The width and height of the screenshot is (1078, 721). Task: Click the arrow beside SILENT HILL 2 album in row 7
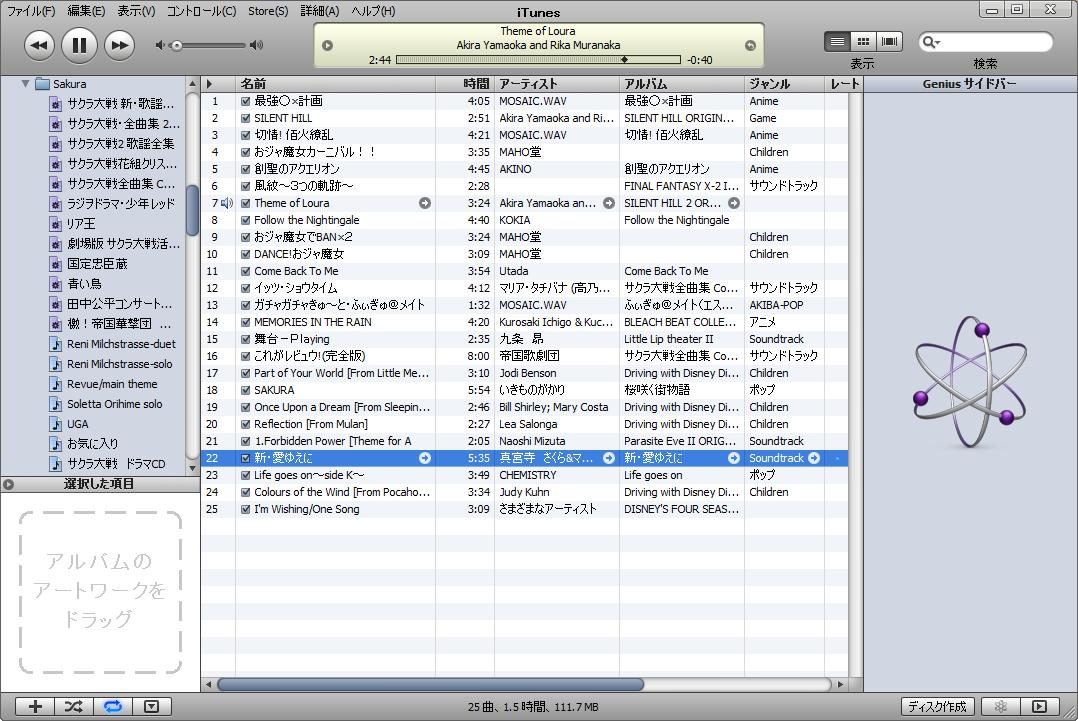pos(734,203)
